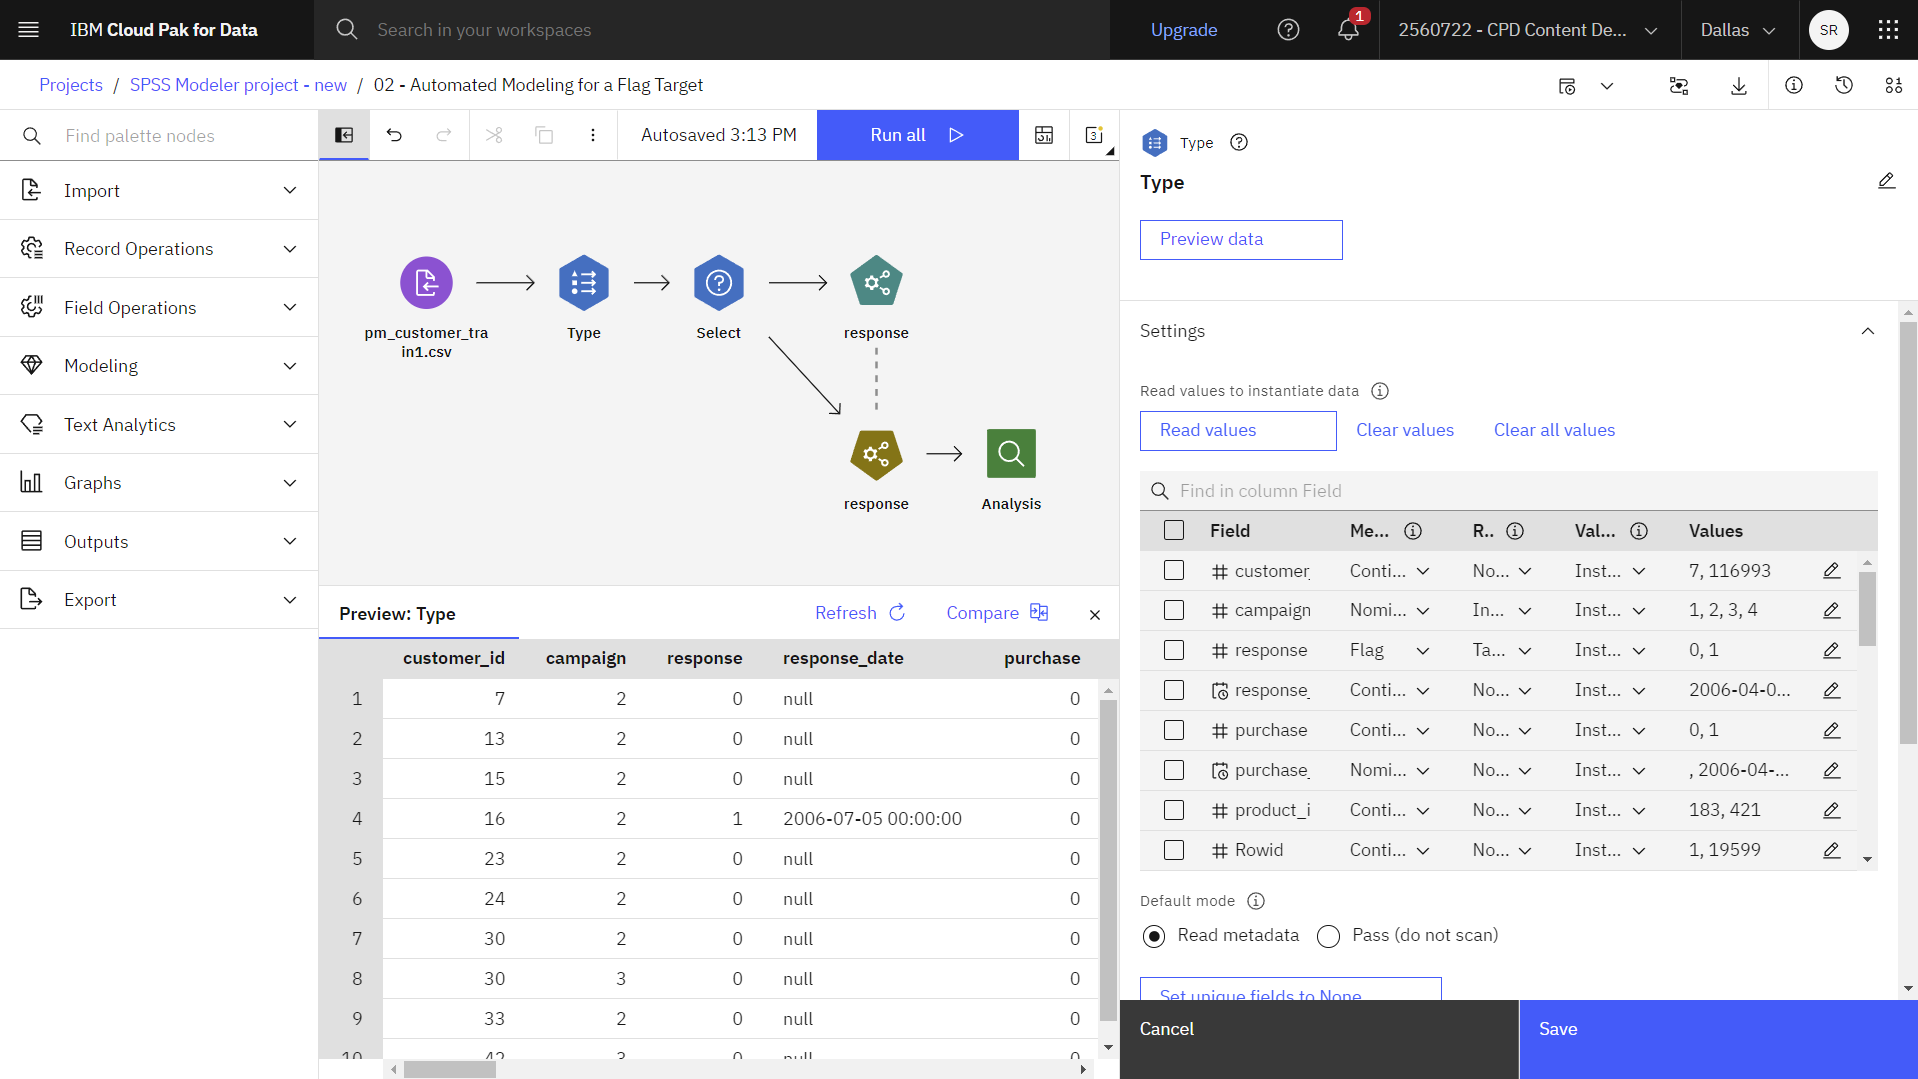Save the Type node settings
The width and height of the screenshot is (1918, 1079).
point(1718,1039)
